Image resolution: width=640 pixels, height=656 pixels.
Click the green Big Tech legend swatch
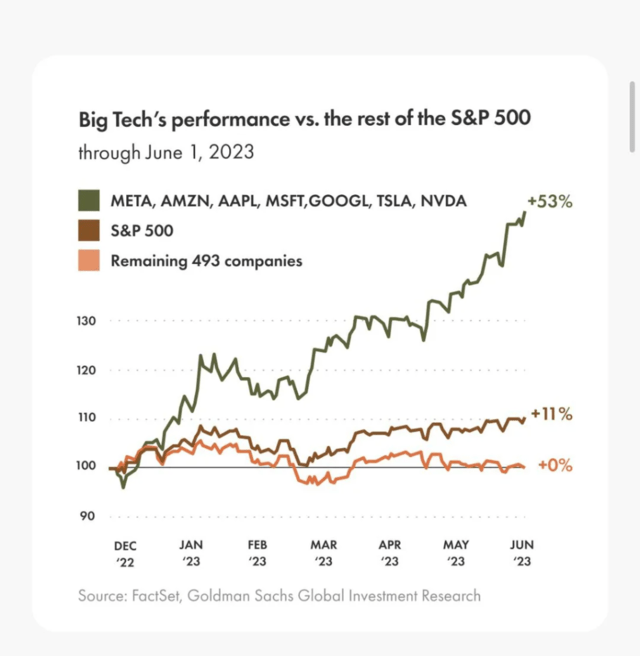point(89,200)
